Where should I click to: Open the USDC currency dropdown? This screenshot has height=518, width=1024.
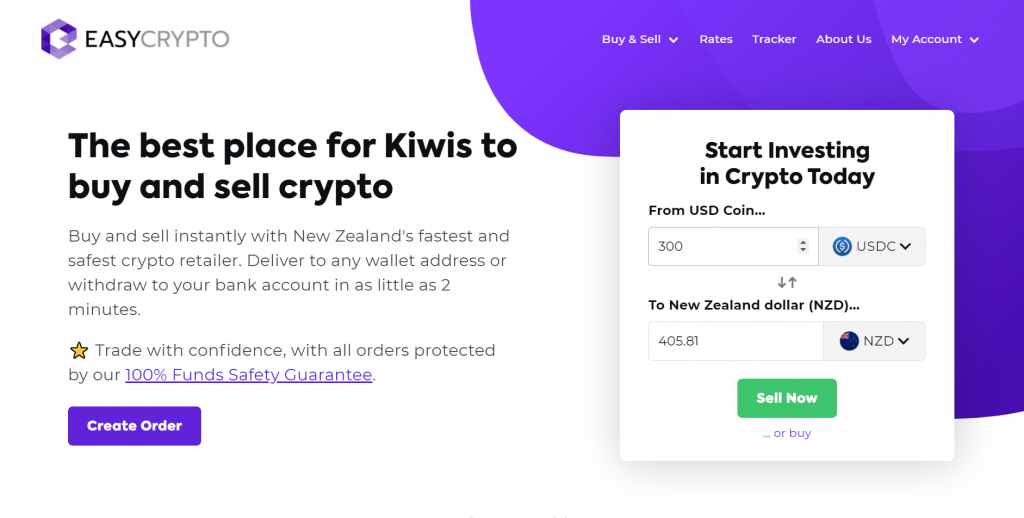point(872,246)
